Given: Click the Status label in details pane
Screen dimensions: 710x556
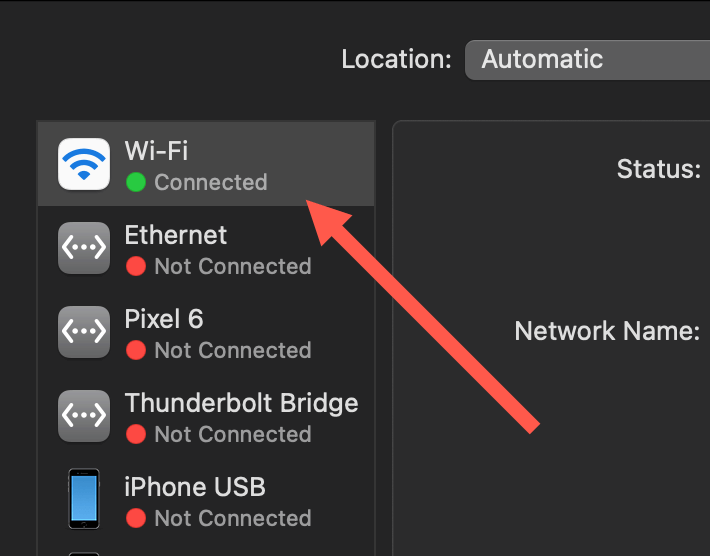Looking at the screenshot, I should [659, 169].
